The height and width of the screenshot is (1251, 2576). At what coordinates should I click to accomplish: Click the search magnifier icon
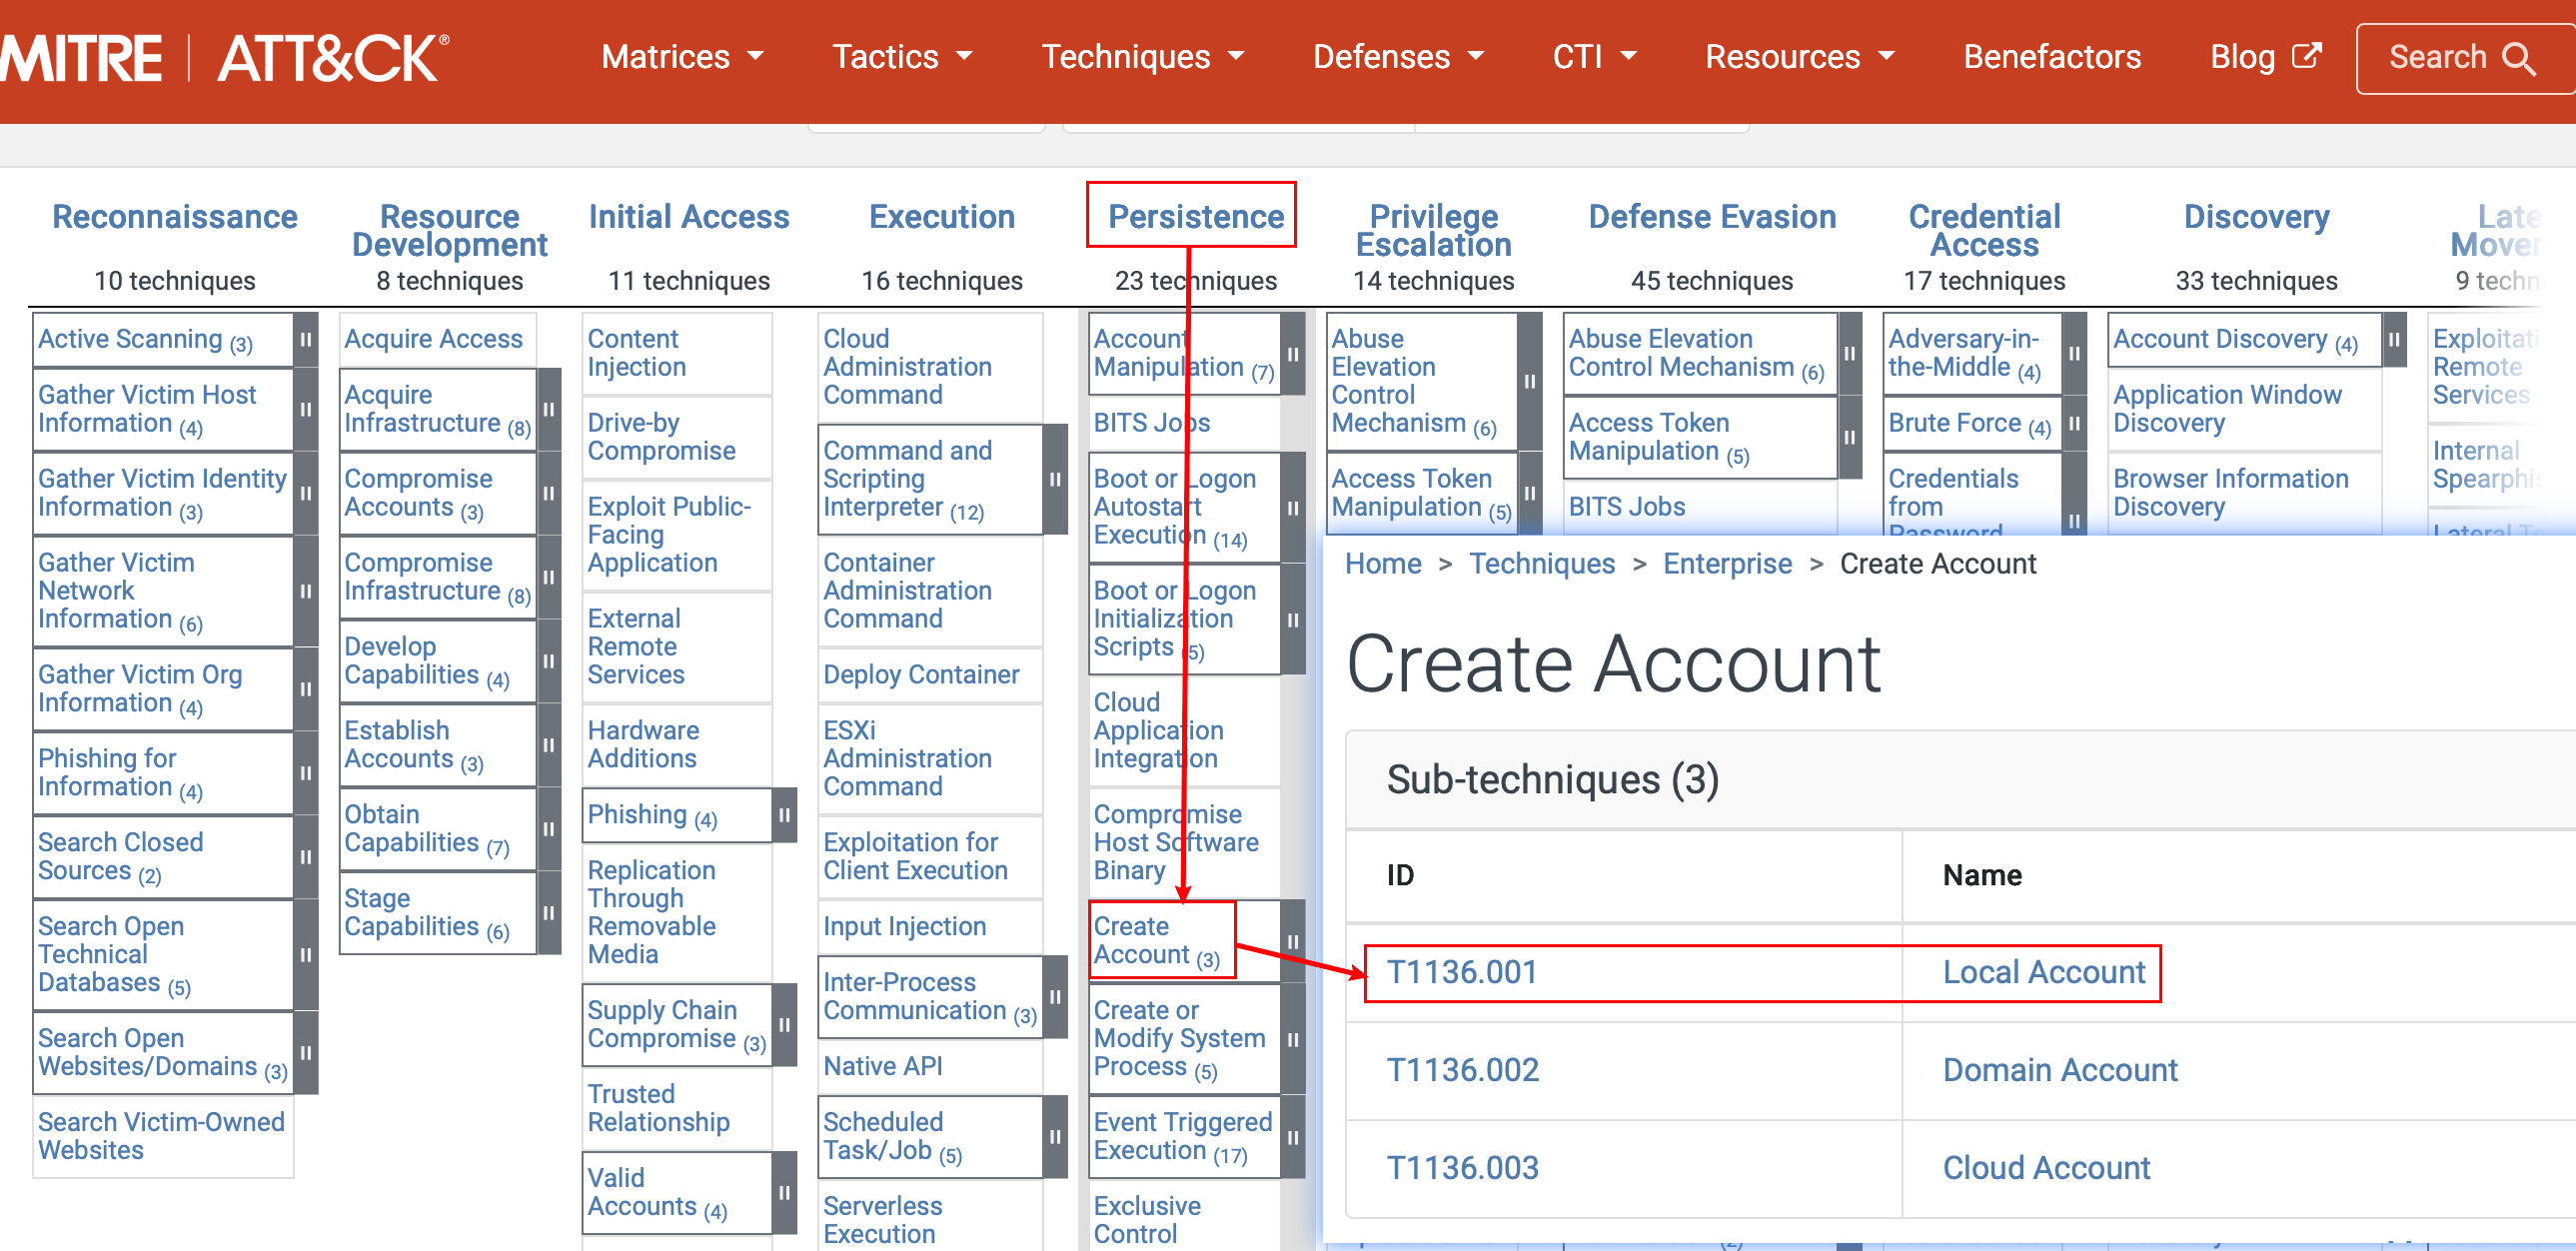coord(2518,59)
